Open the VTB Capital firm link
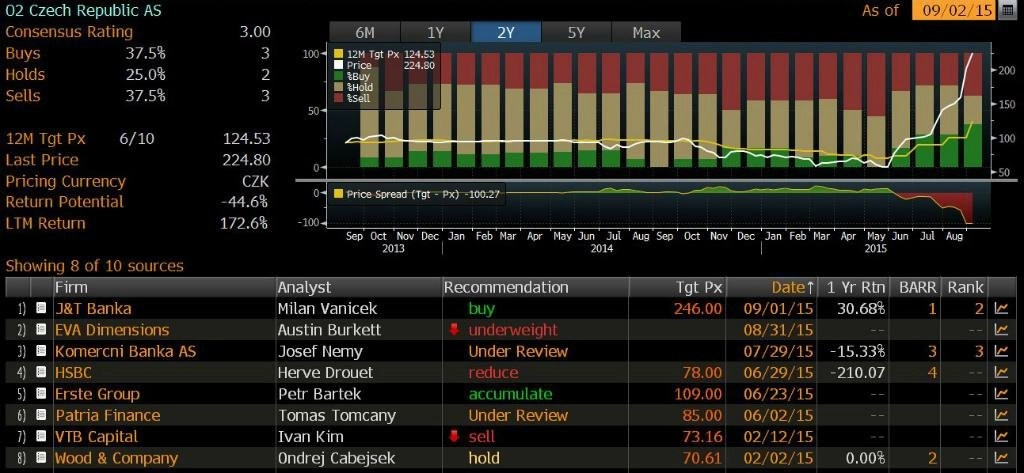 [x=96, y=436]
